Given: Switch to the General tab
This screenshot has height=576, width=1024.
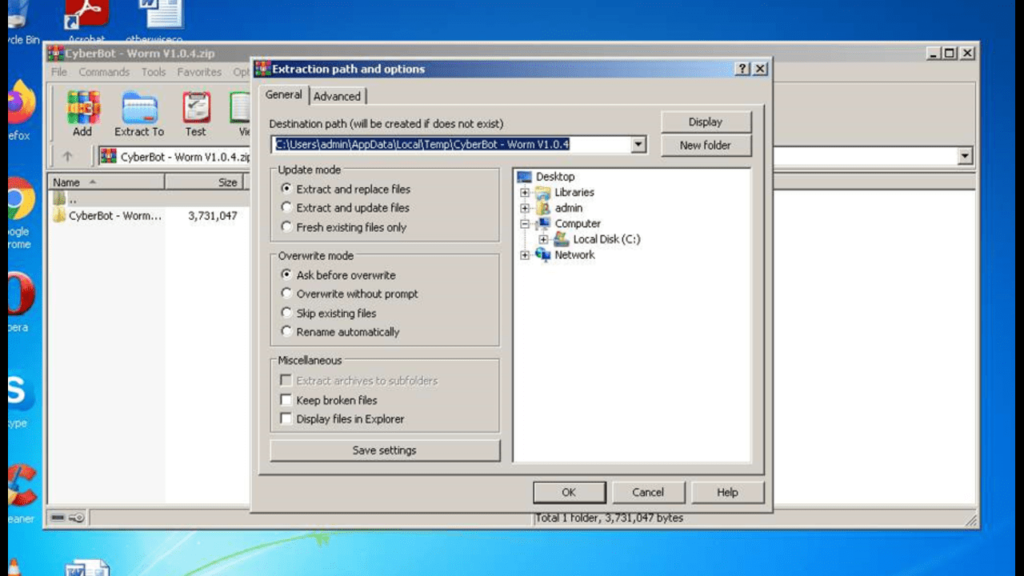Looking at the screenshot, I should 283,95.
